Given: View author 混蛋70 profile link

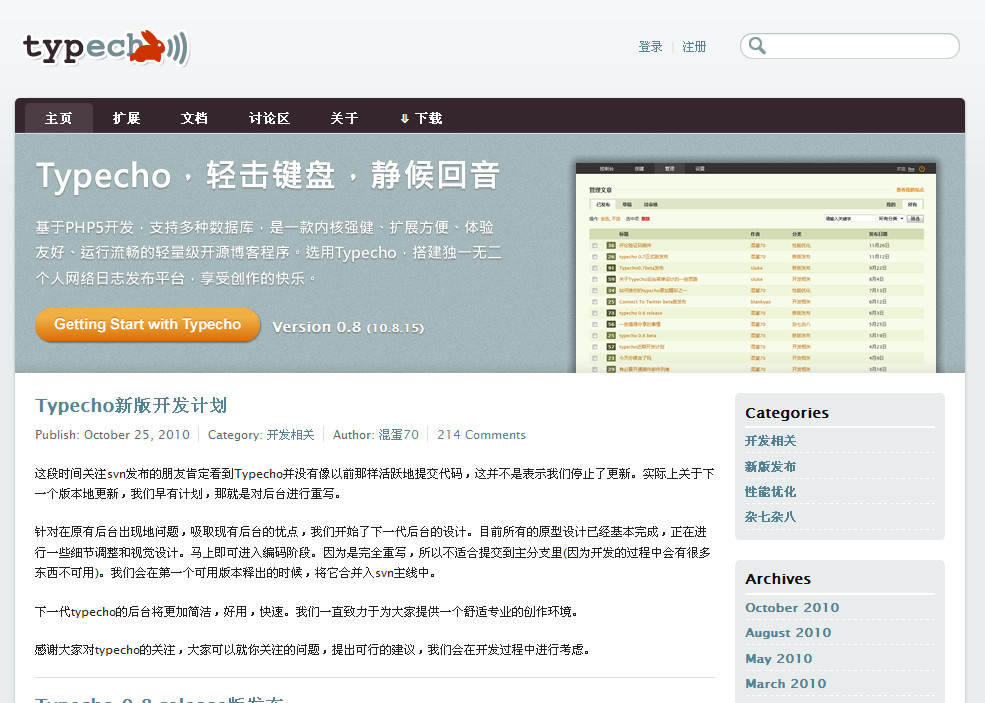Looking at the screenshot, I should tap(398, 435).
